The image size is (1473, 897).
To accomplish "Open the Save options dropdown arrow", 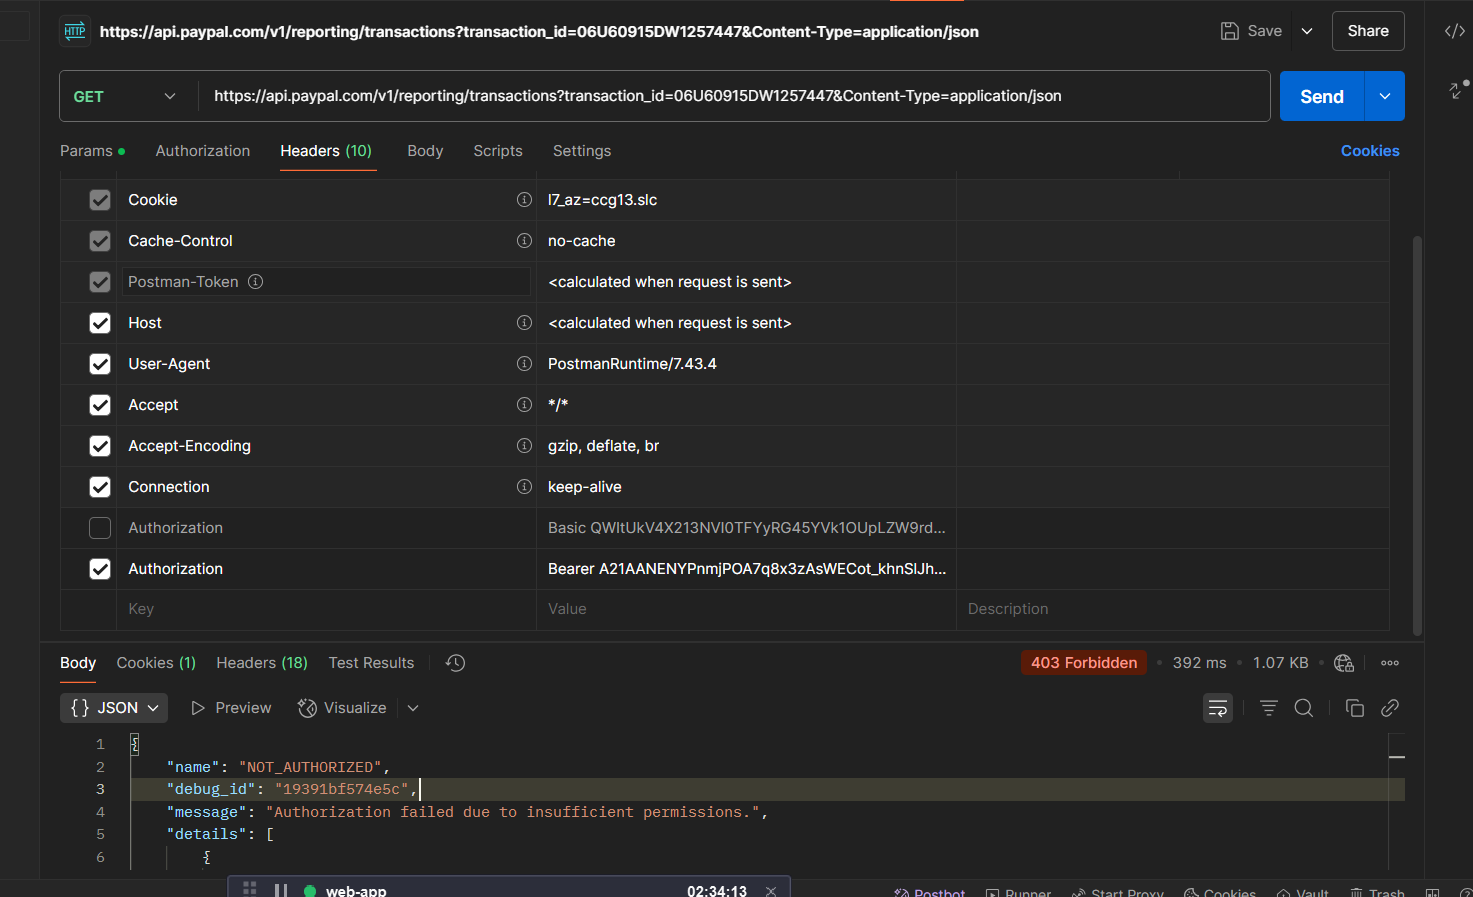I will (x=1307, y=31).
